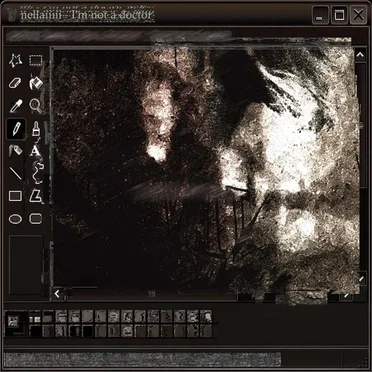Click the application icon in title bar

click(x=13, y=15)
